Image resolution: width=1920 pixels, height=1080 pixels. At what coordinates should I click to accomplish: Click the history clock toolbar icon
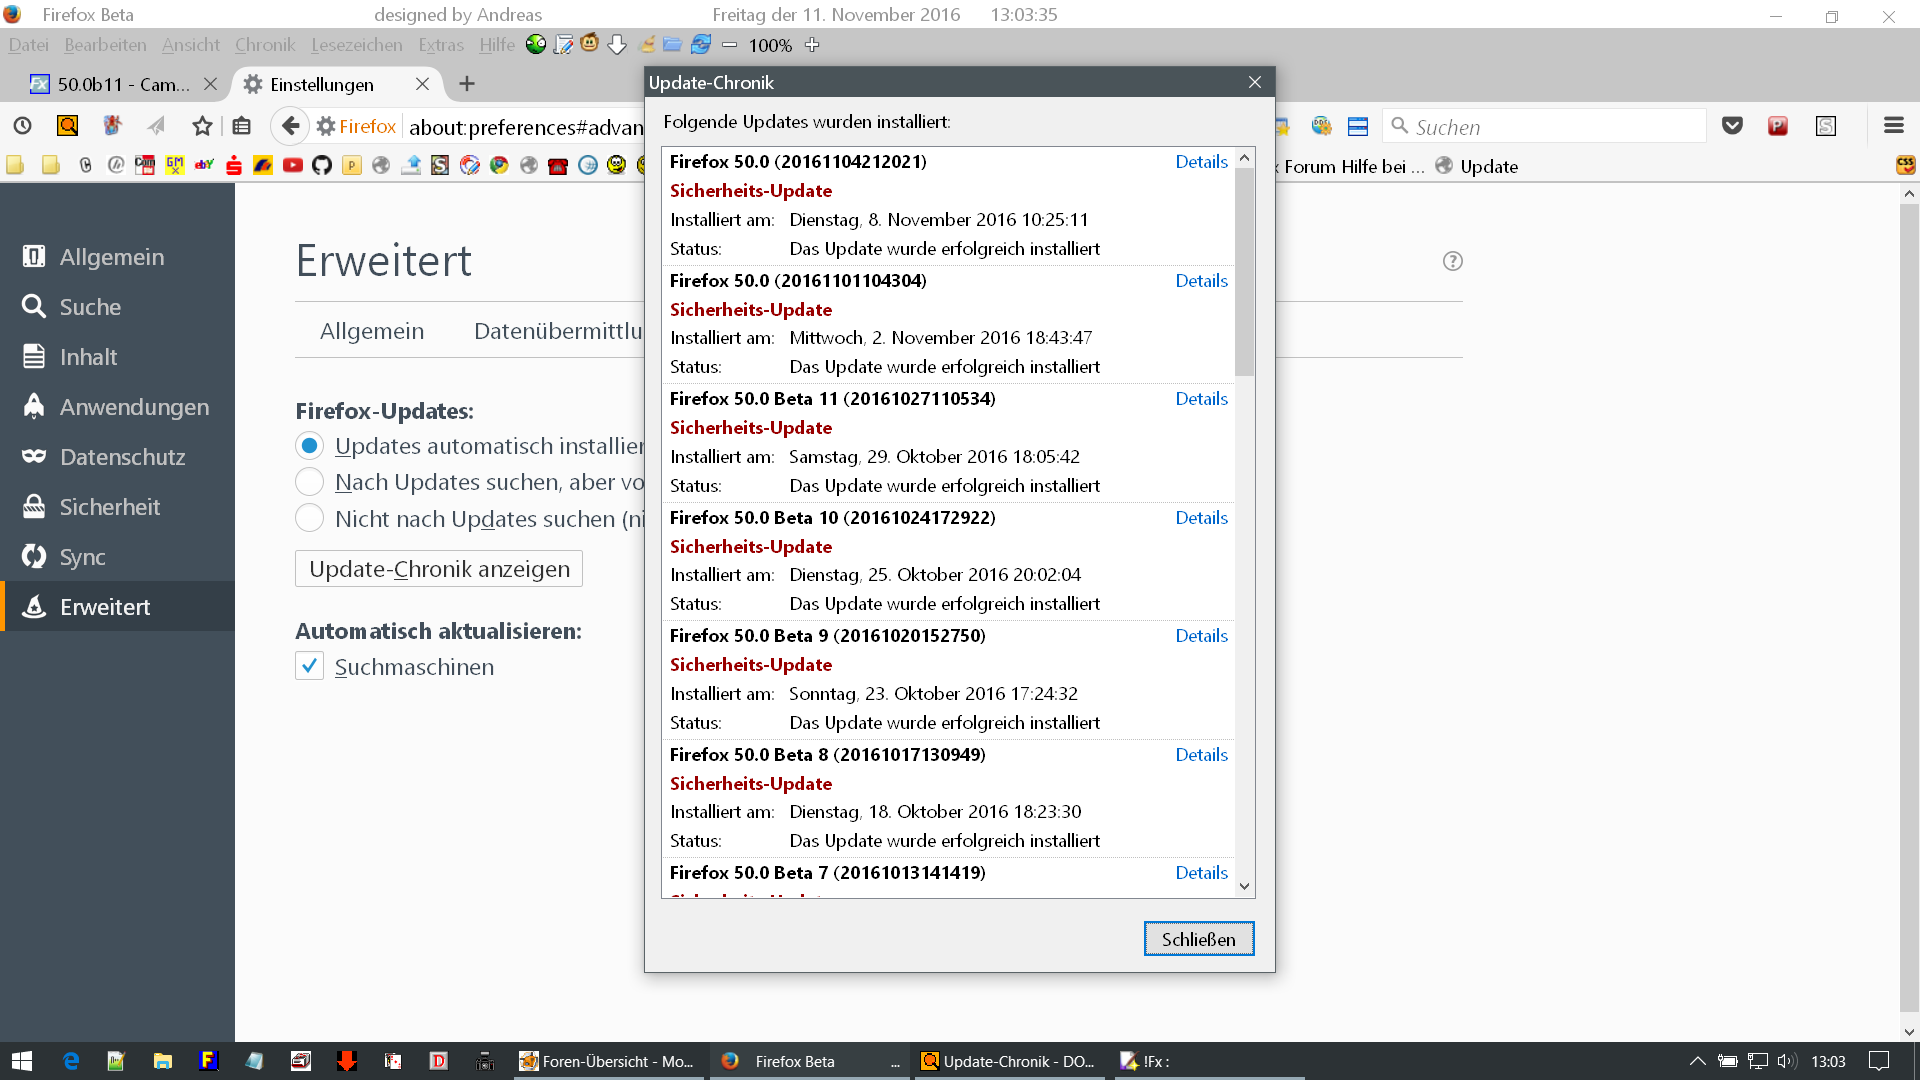coord(22,126)
